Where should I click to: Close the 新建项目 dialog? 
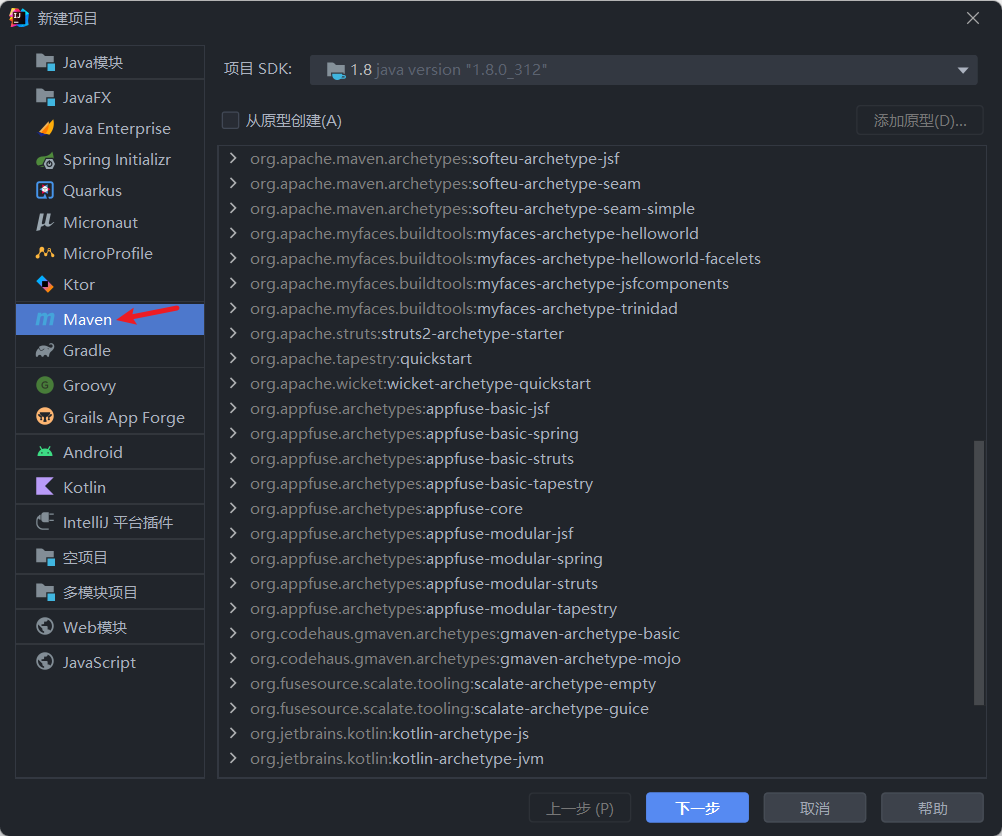point(973,18)
